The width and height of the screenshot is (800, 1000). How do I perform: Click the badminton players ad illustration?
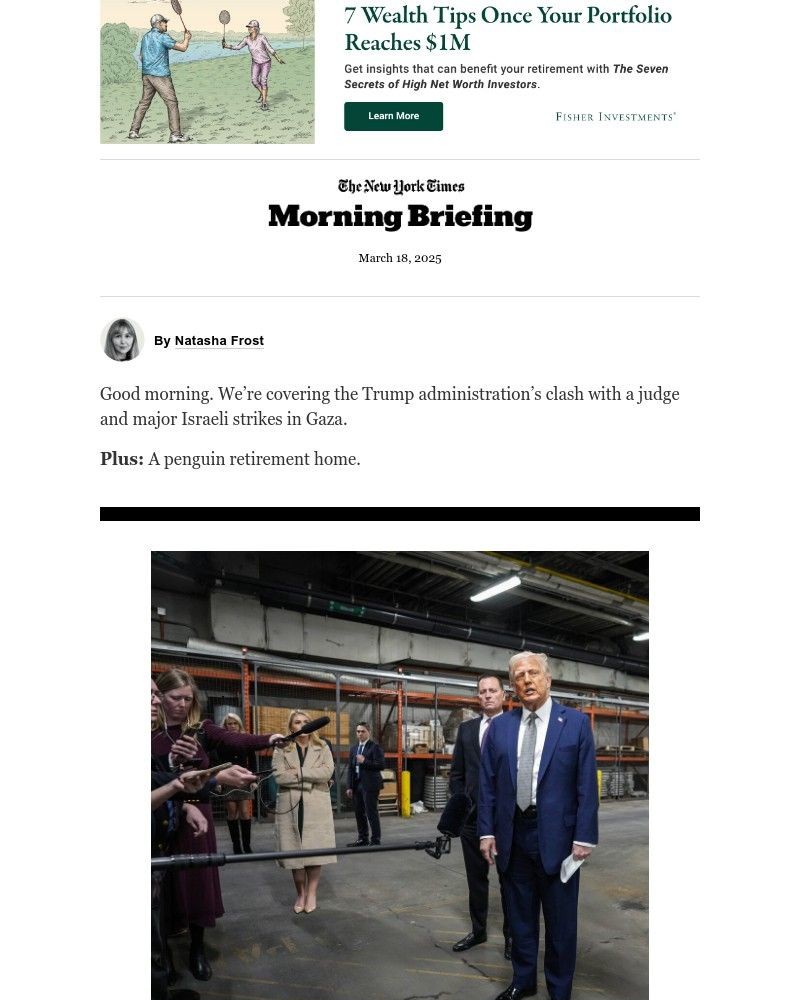[207, 71]
